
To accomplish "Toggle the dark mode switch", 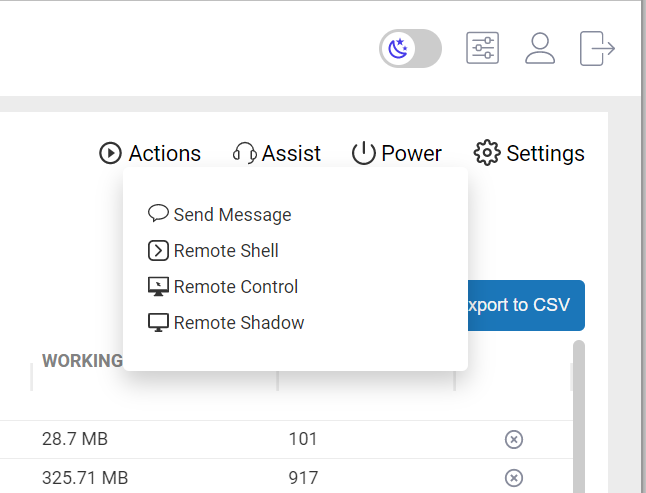I will [410, 49].
